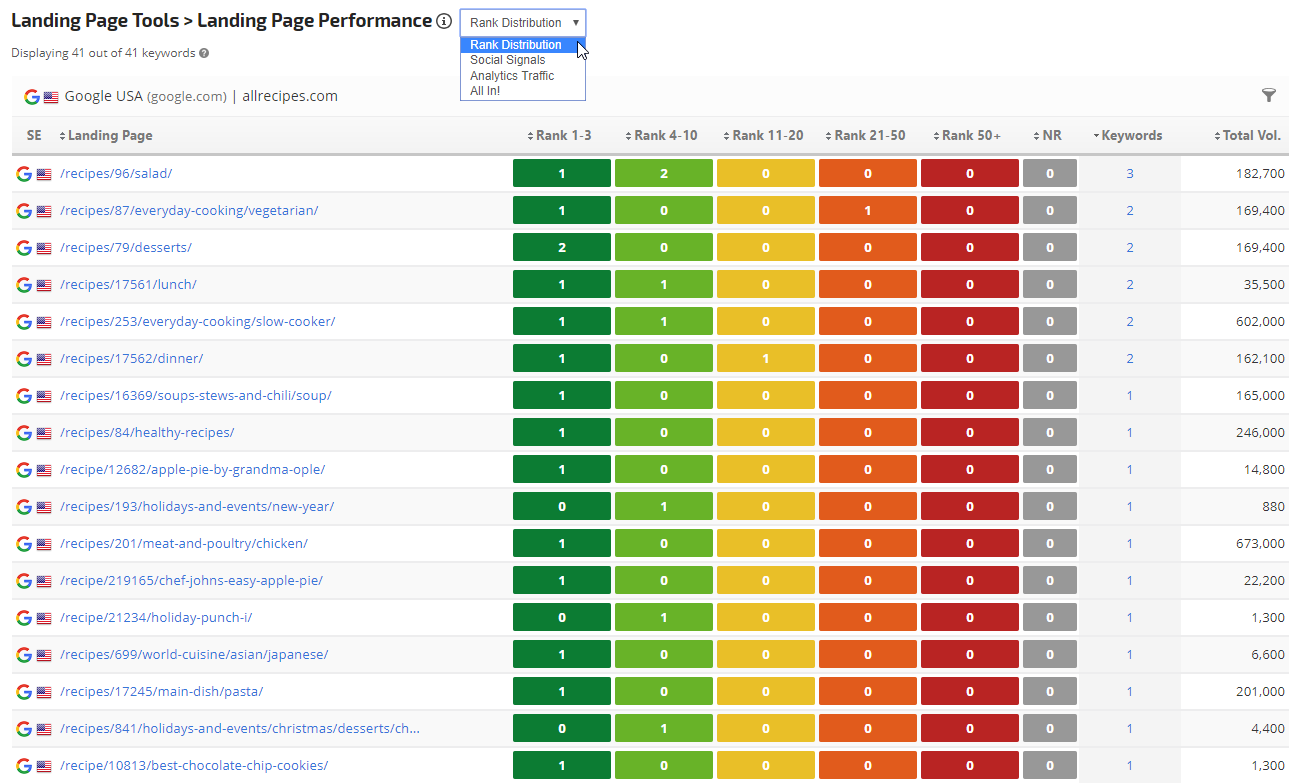Click keyword count 3 in salad row
The height and width of the screenshot is (783, 1303).
point(1130,174)
